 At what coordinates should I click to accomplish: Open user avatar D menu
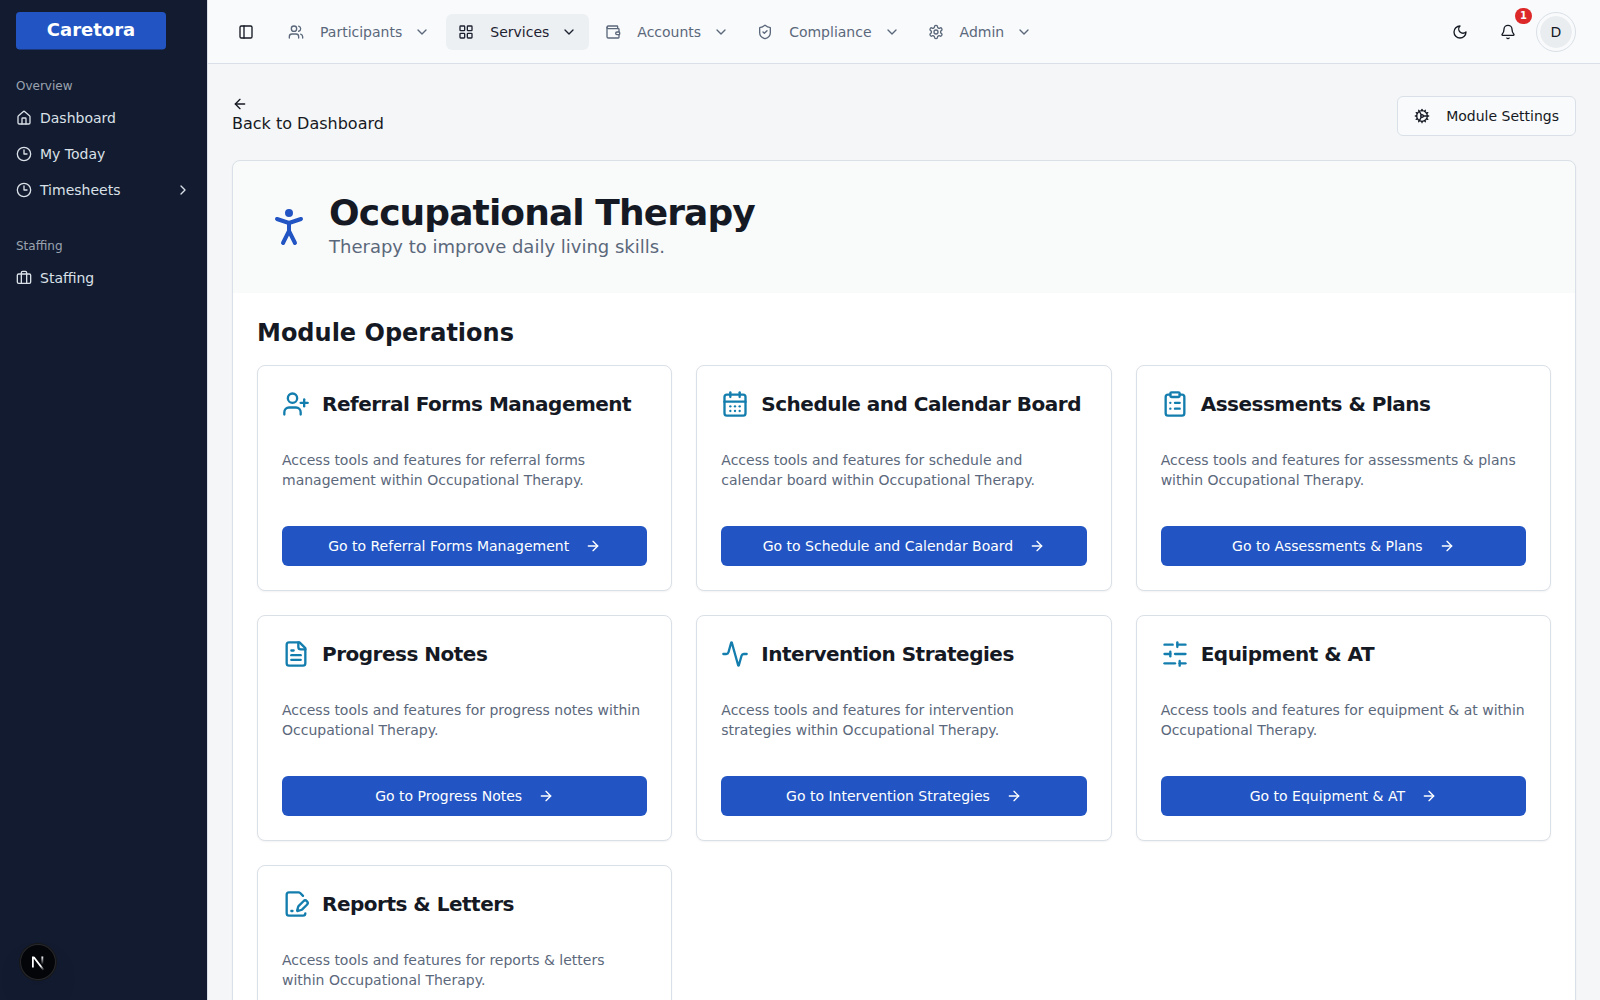[x=1556, y=32]
